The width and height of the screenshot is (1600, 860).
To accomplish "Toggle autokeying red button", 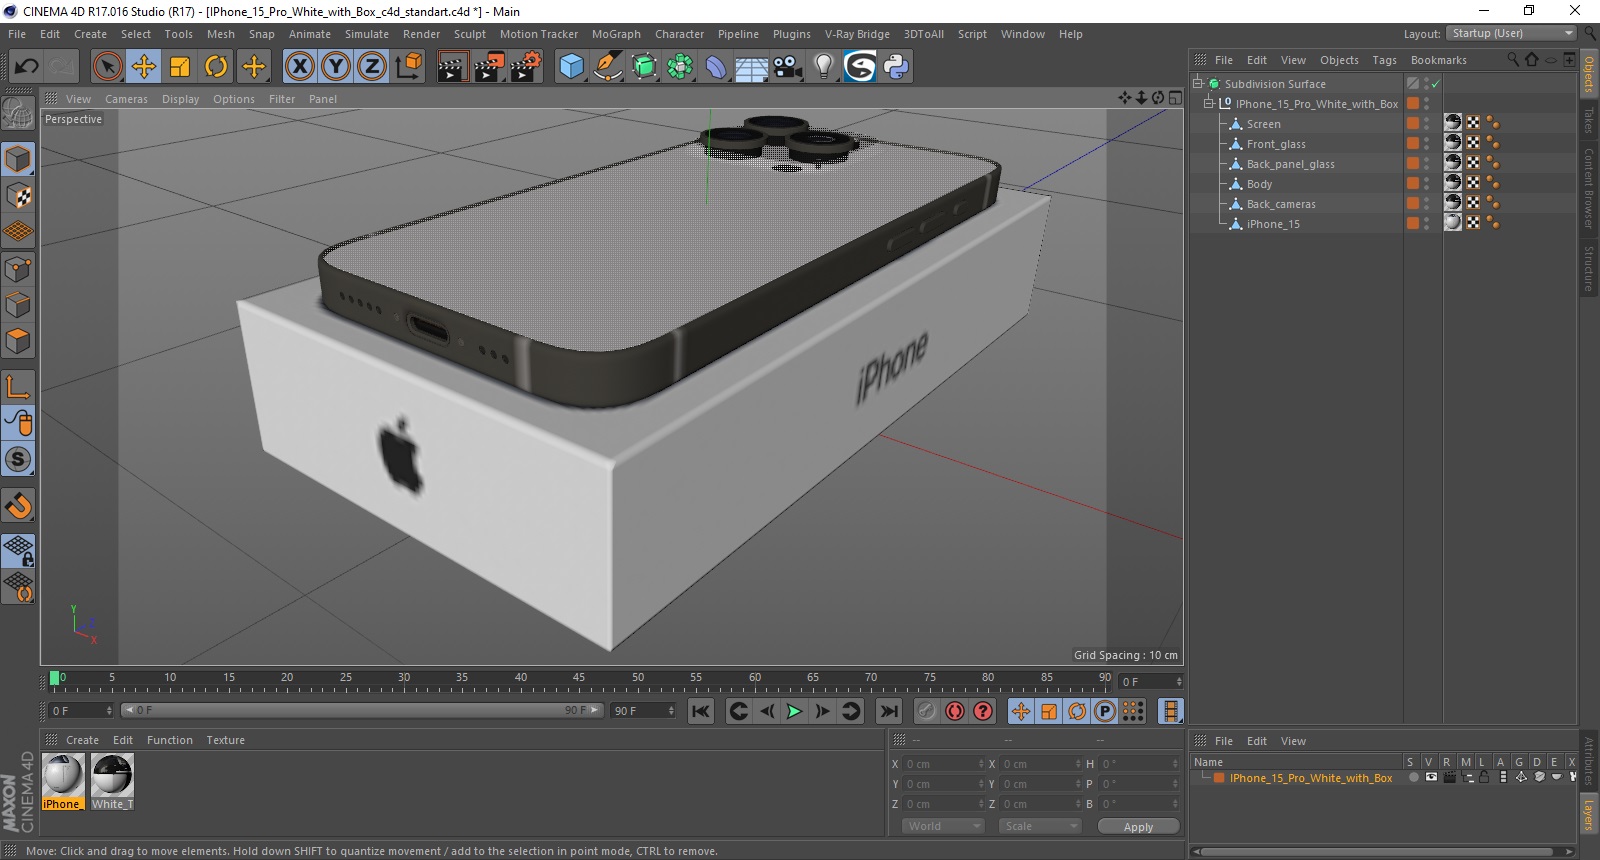I will 955,711.
